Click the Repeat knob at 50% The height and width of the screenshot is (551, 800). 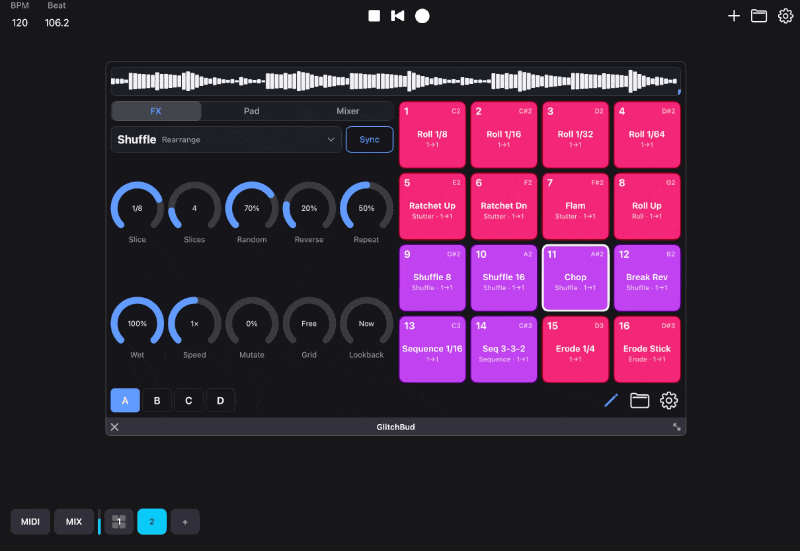pos(366,207)
